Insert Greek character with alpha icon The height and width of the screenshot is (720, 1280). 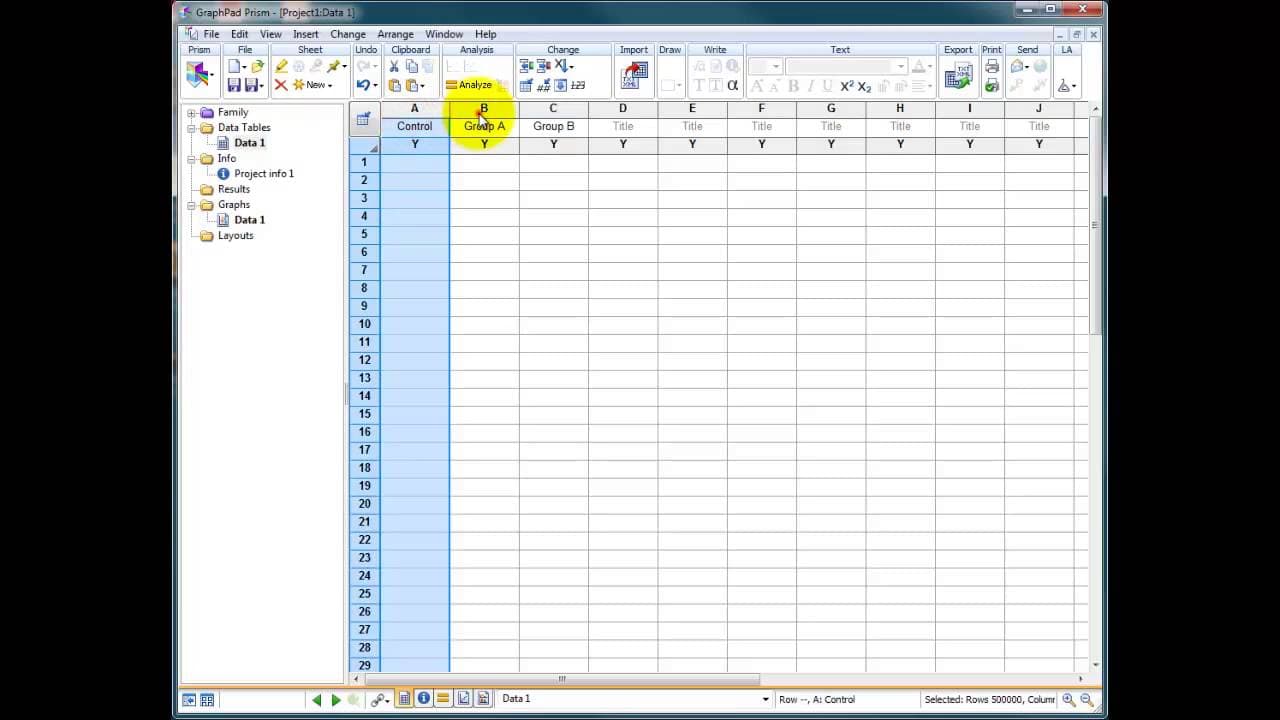[733, 85]
